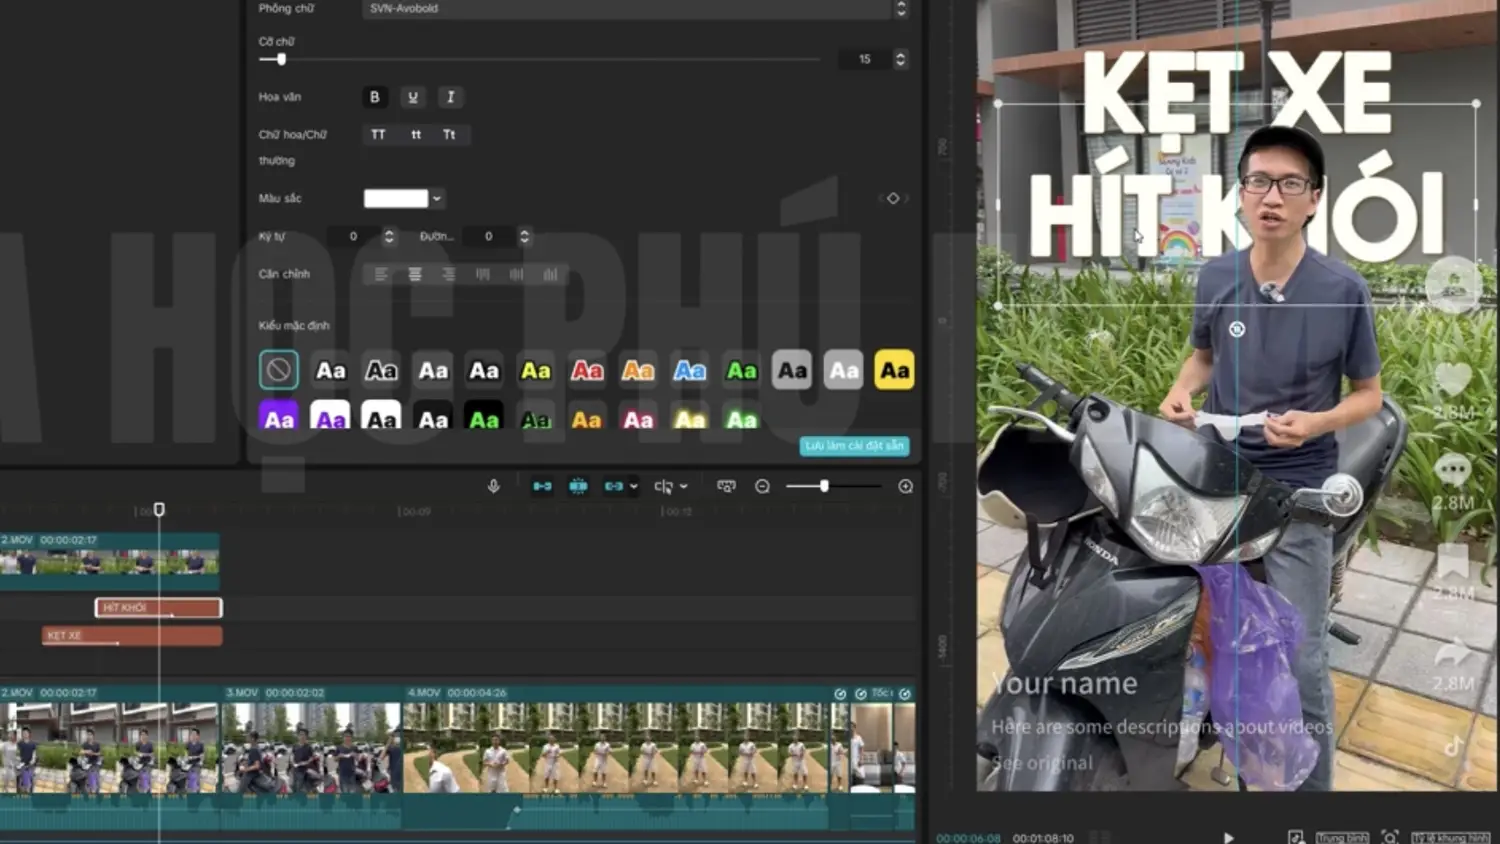Screen dimensions: 1500x844
Task: Click the microphone voiceover record icon
Action: 493,486
